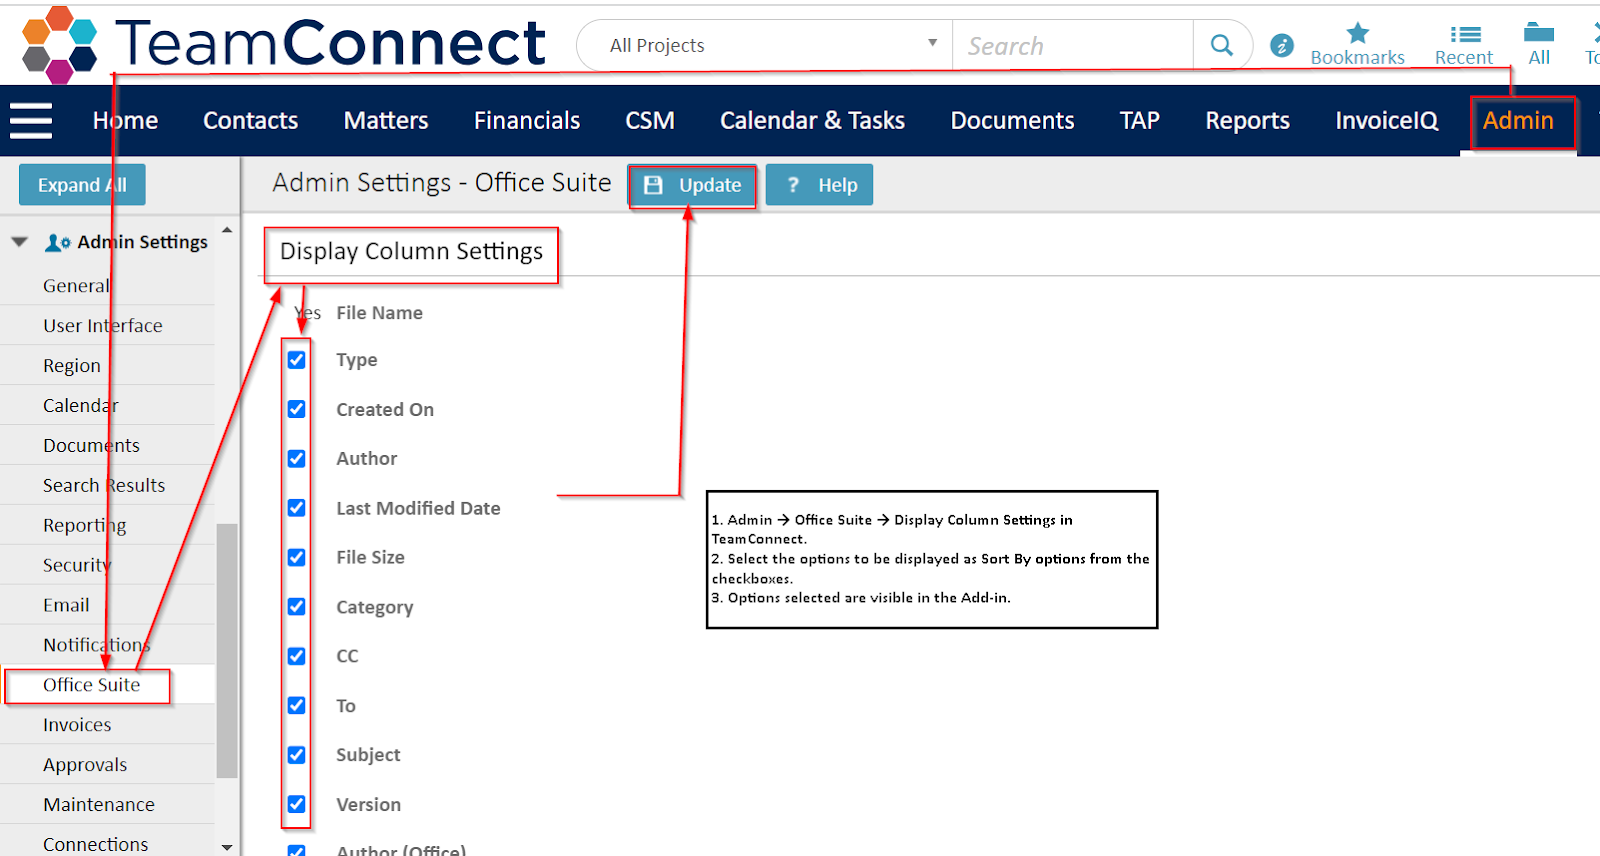Image resolution: width=1600 pixels, height=856 pixels.
Task: Open Calendar & Tasks tab
Action: click(812, 121)
